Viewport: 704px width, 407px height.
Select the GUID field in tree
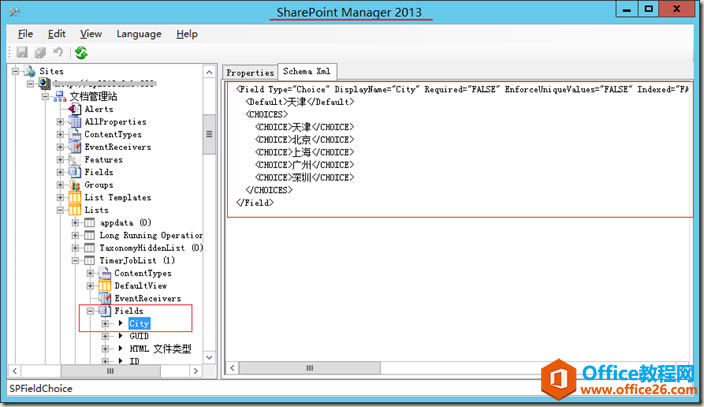point(139,336)
